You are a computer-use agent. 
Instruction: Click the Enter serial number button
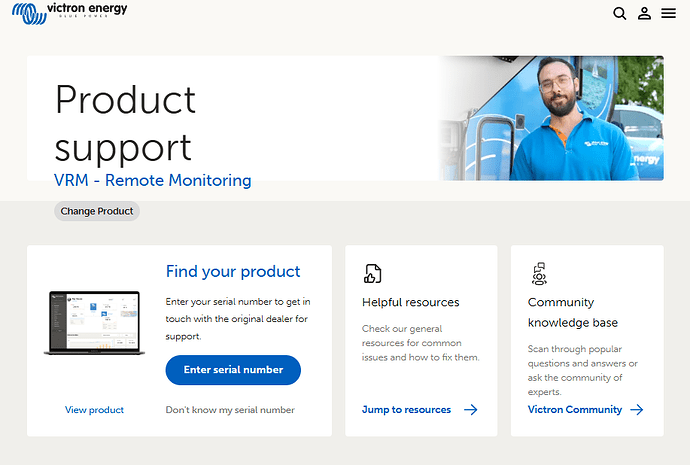point(233,370)
